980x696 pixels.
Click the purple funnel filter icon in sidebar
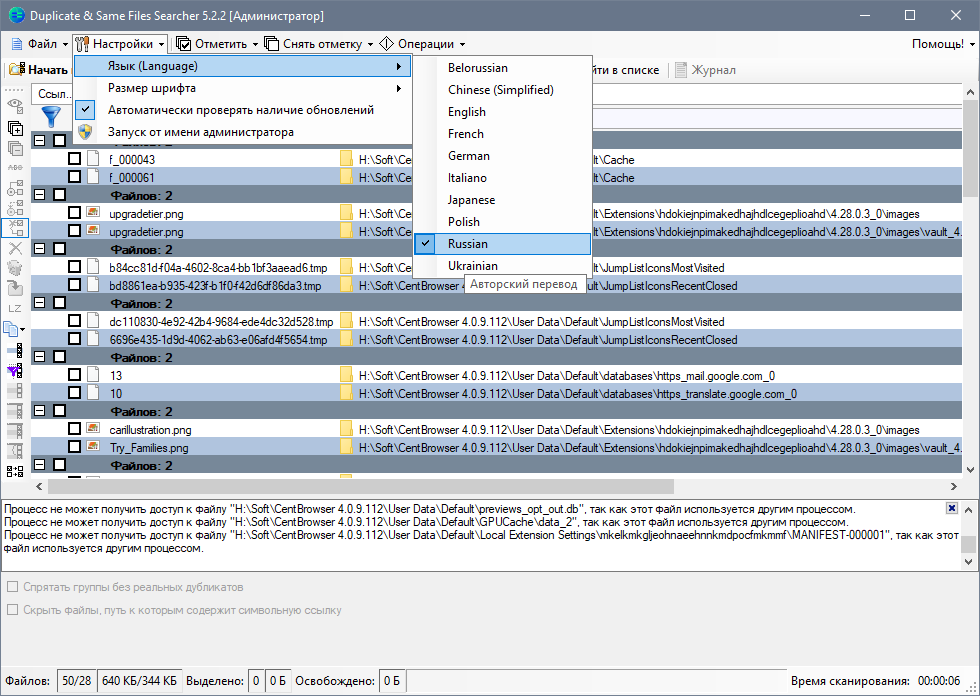pos(15,370)
